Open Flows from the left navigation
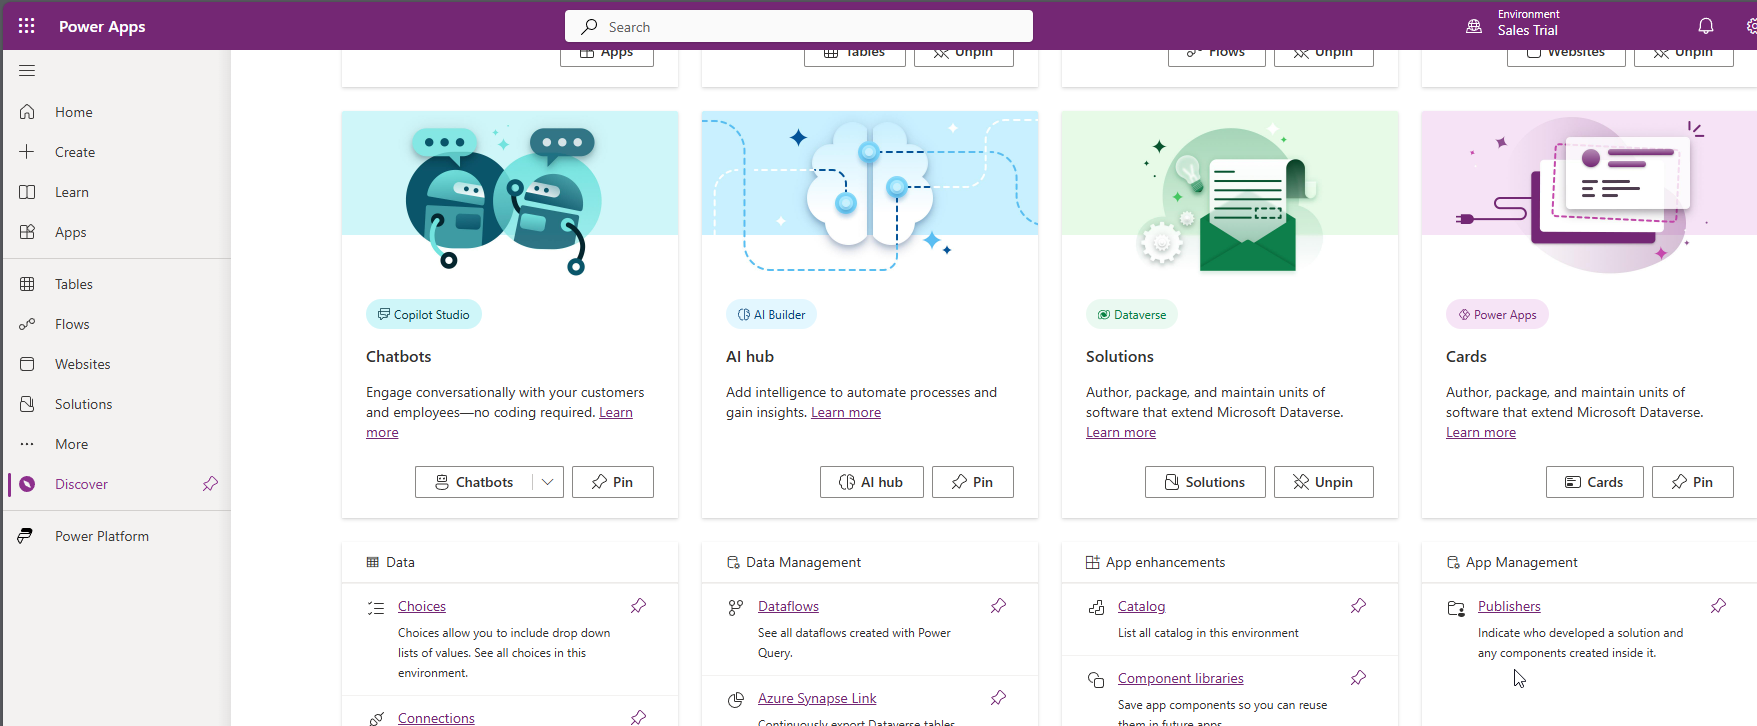 pos(72,324)
